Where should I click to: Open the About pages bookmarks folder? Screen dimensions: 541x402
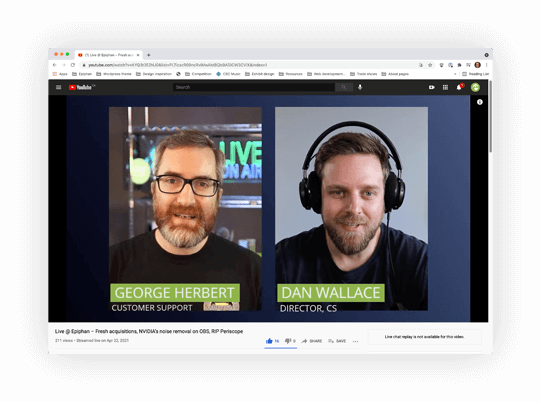395,74
